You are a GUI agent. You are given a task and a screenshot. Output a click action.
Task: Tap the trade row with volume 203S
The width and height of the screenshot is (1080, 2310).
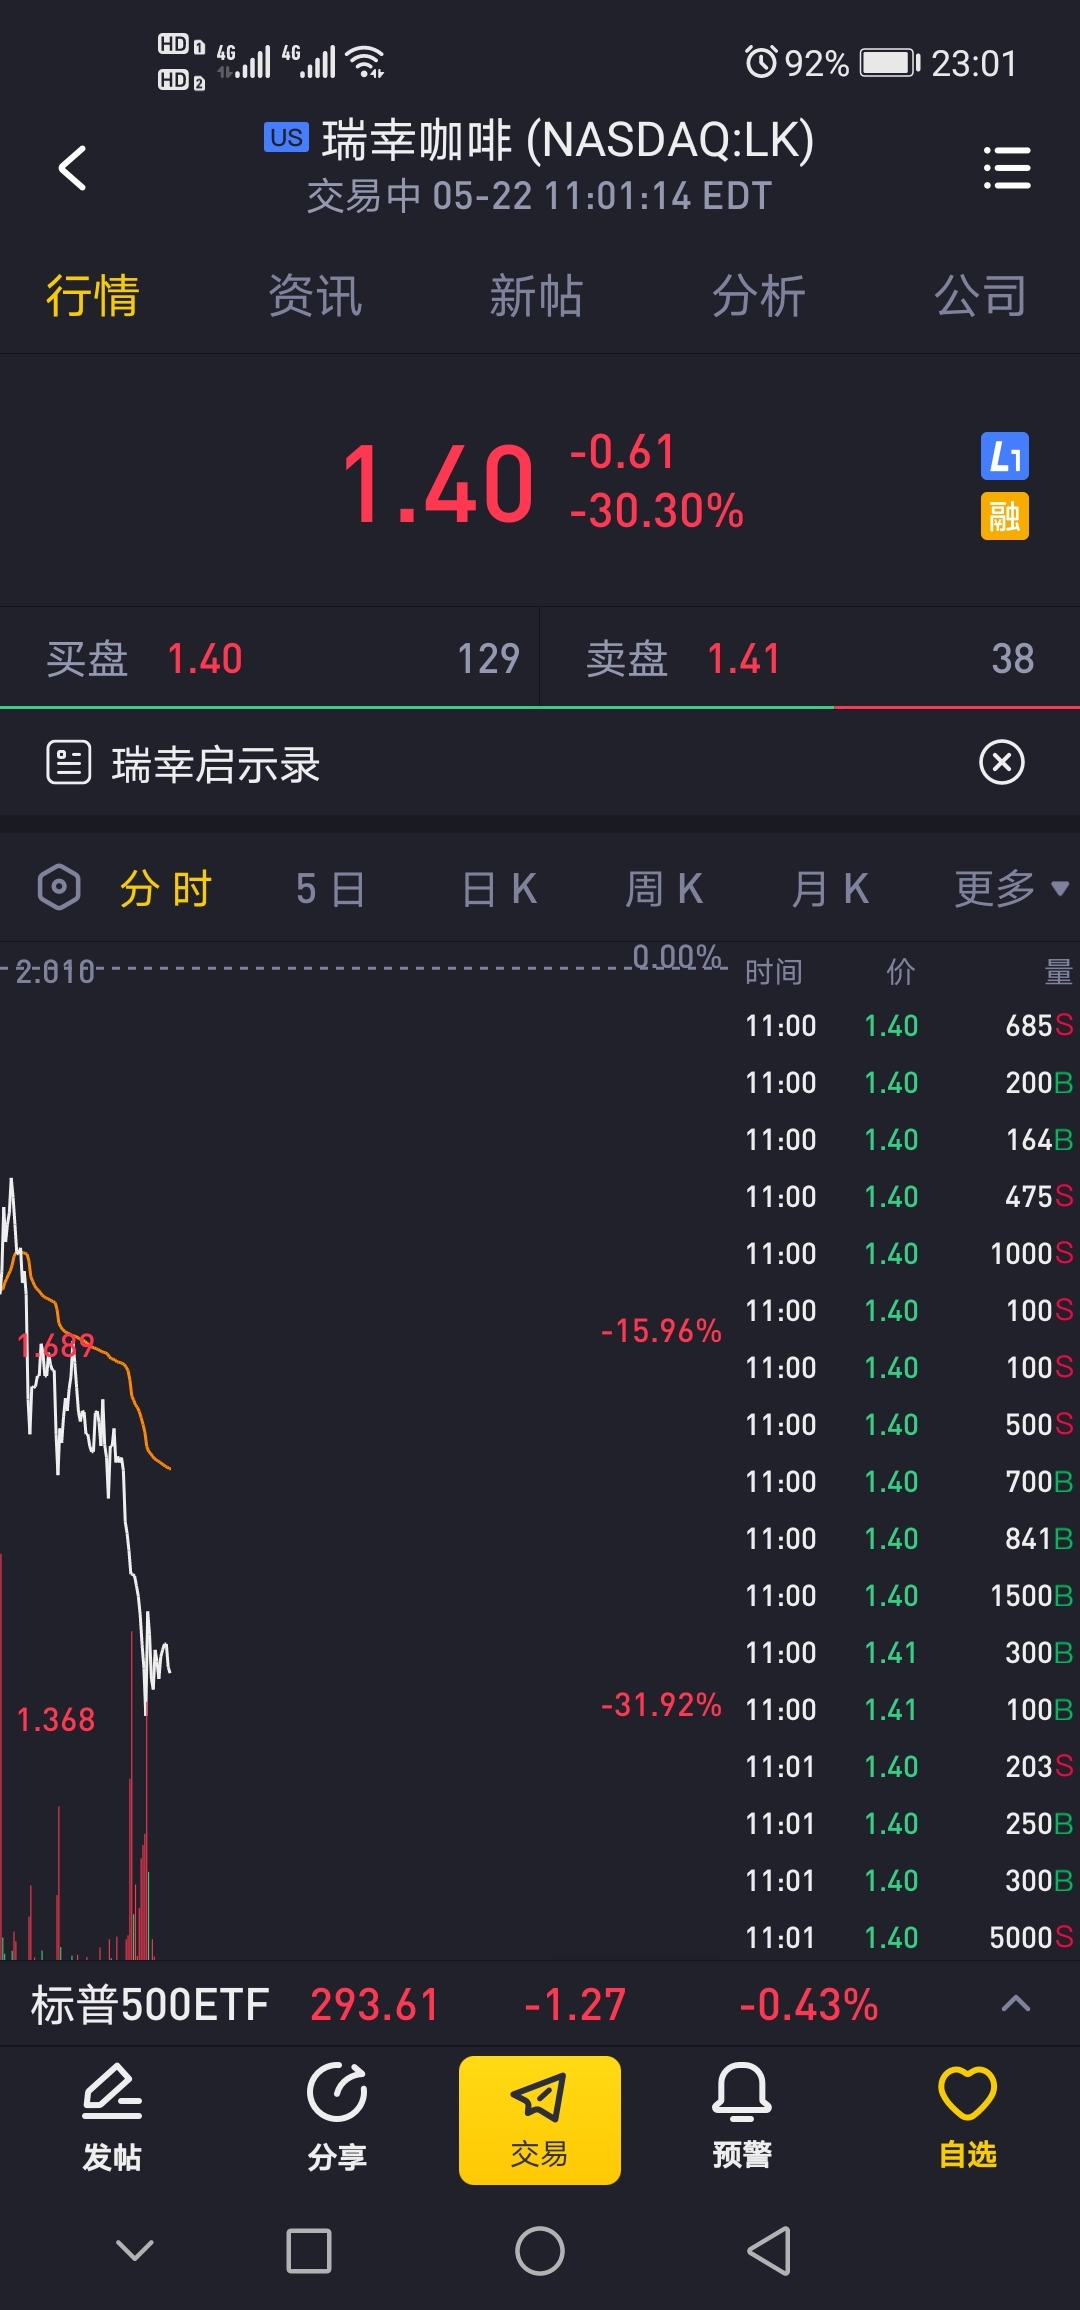(x=909, y=1766)
